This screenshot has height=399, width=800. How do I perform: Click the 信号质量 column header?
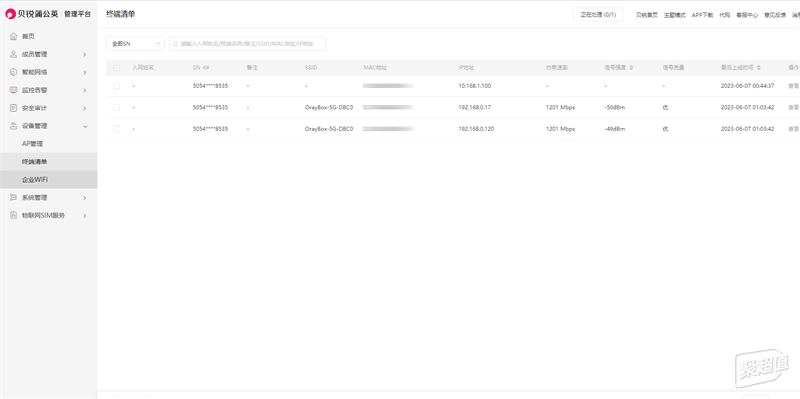coord(673,67)
